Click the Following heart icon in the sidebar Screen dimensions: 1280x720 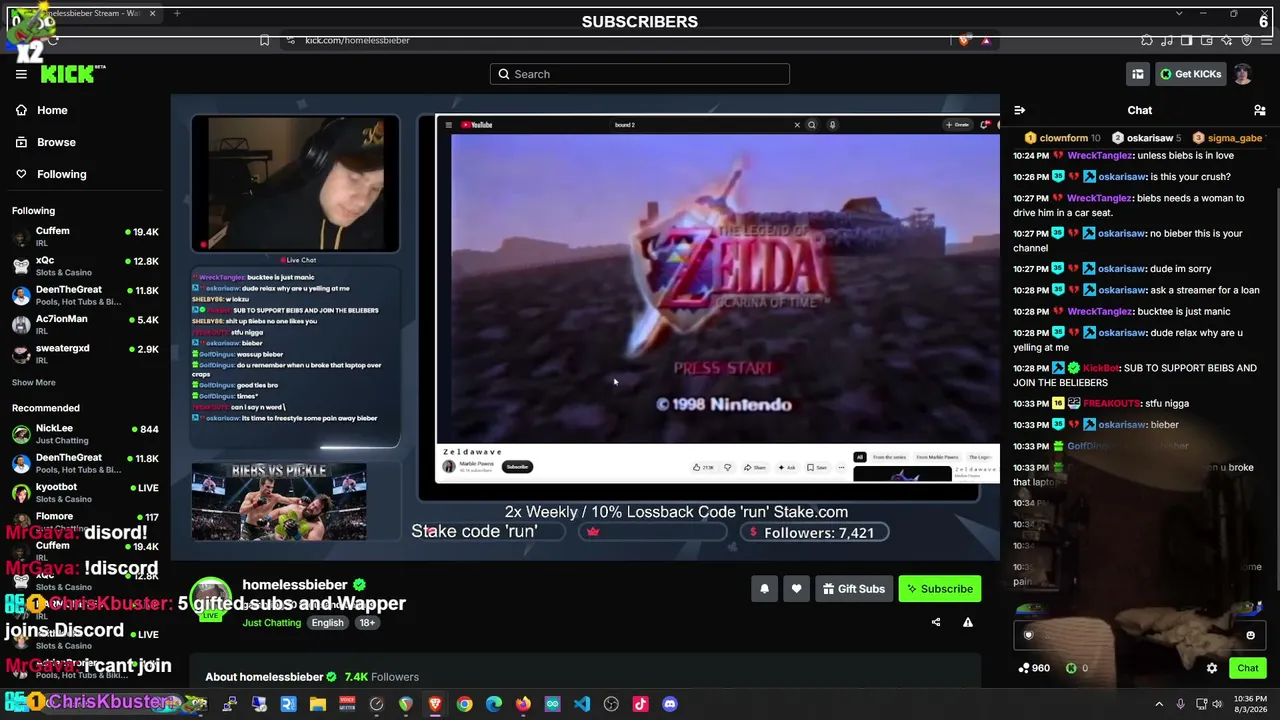click(x=21, y=174)
